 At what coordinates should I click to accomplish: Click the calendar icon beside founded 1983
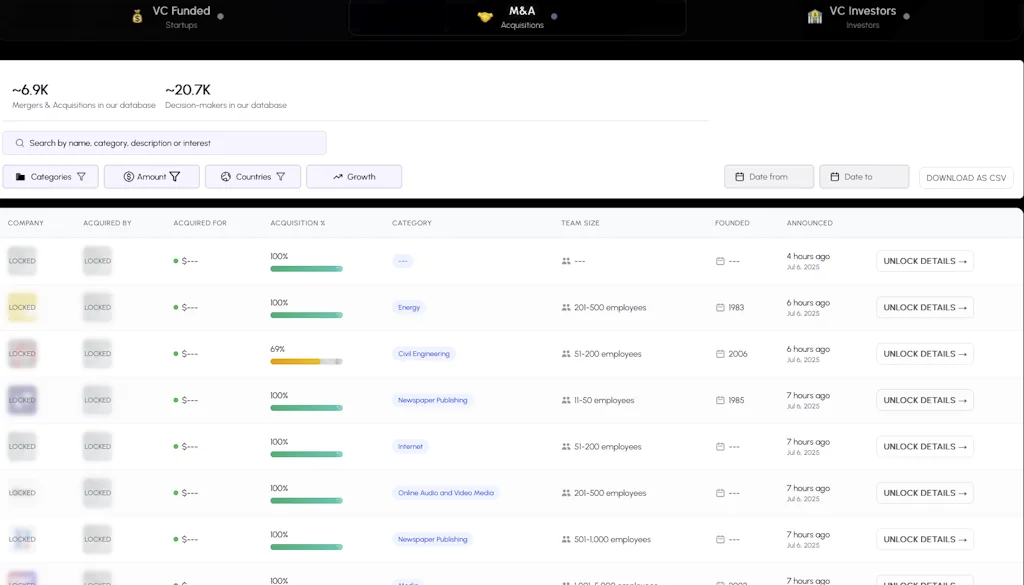720,308
